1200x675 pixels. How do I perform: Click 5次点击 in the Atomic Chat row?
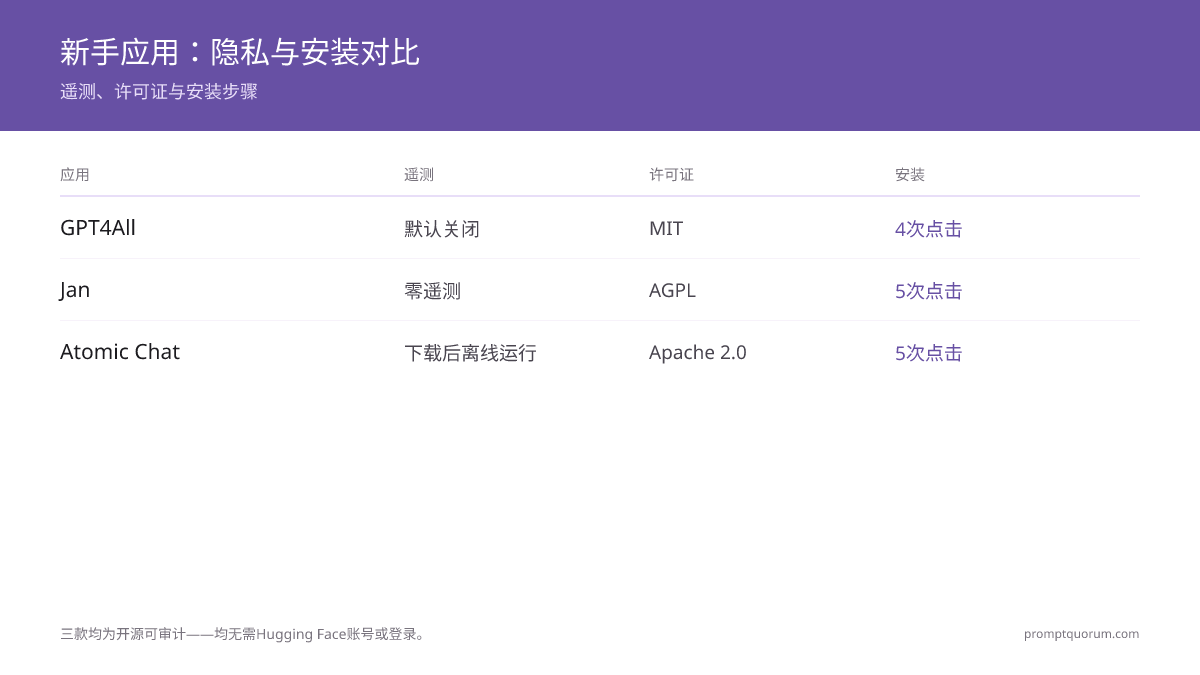pos(928,353)
